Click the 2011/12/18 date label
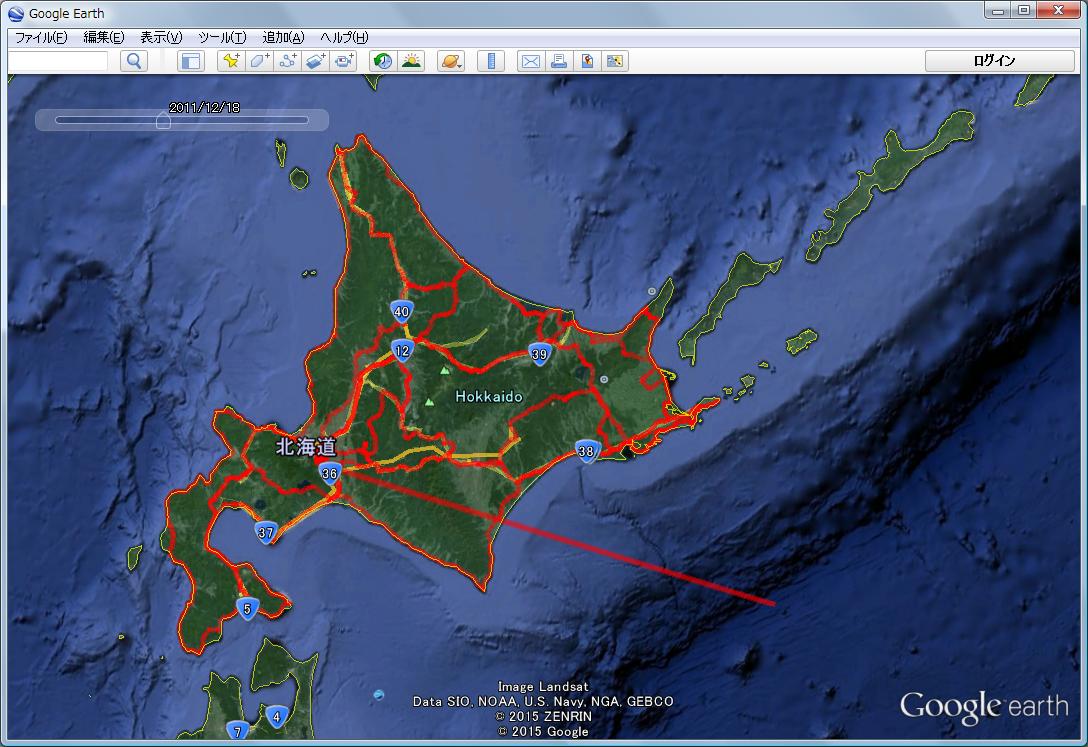Viewport: 1088px width, 747px height. [x=204, y=108]
